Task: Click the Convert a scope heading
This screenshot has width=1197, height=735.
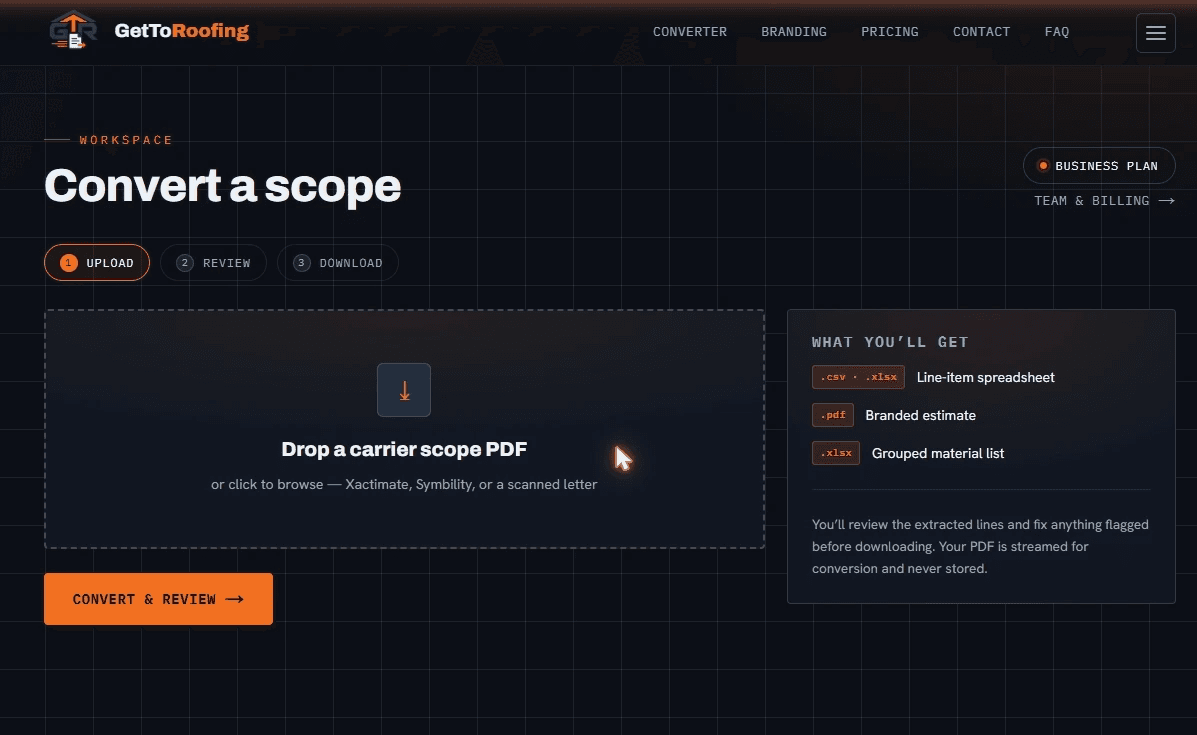Action: [x=222, y=185]
